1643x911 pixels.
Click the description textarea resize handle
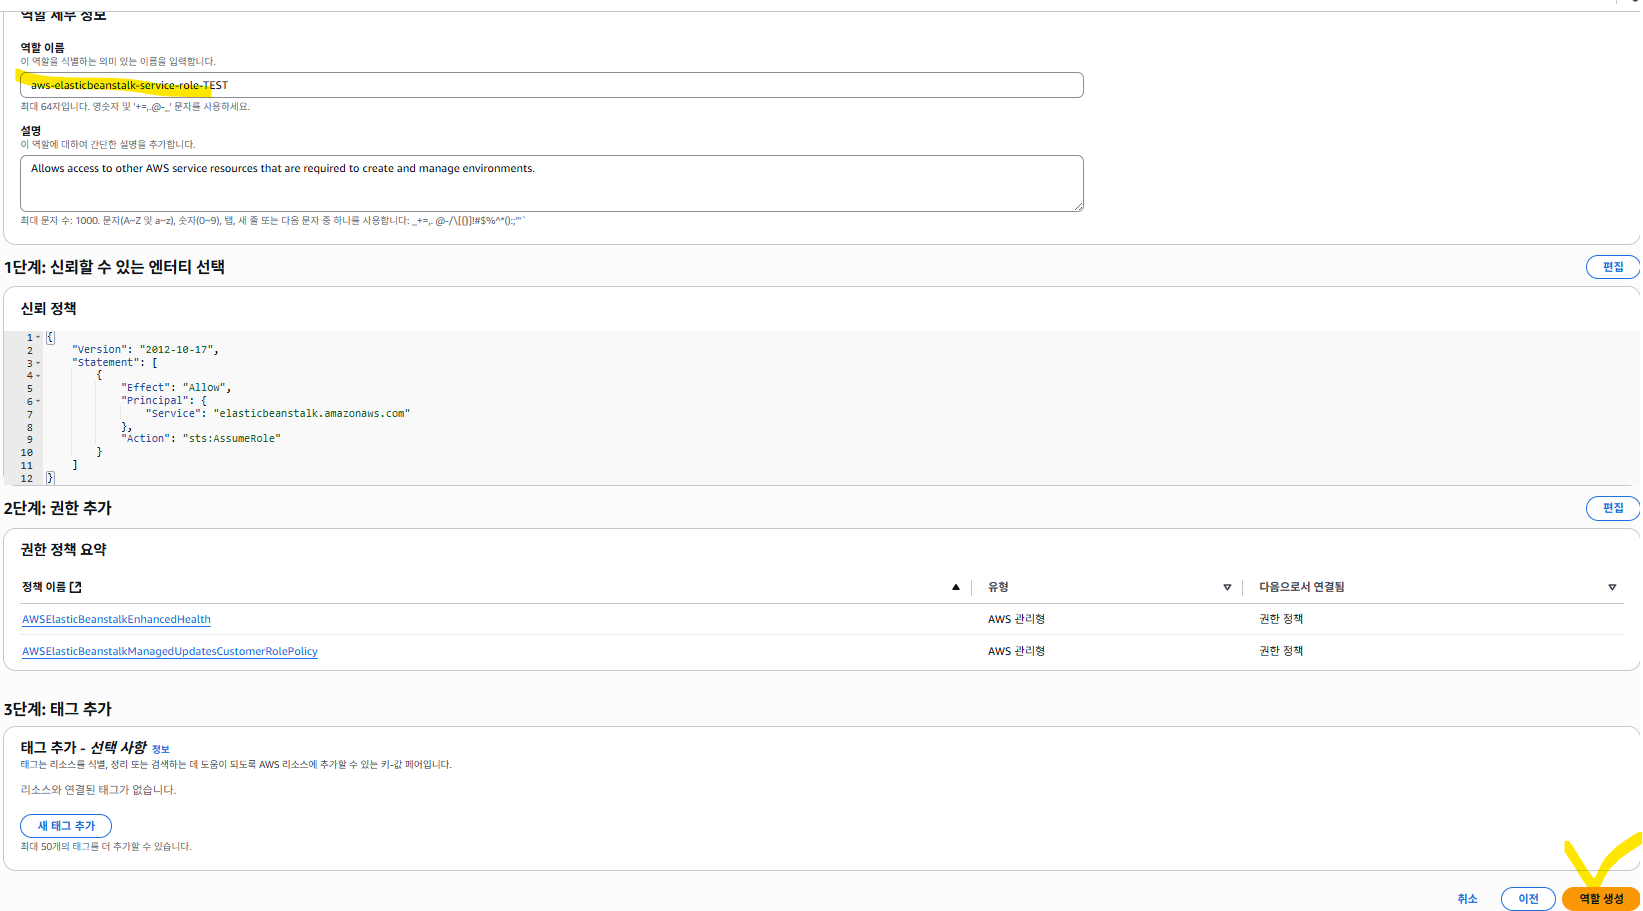tap(1078, 206)
